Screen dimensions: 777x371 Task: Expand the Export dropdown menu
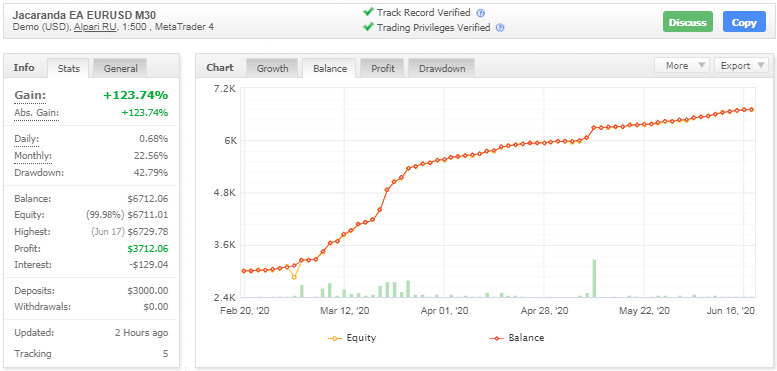tap(741, 65)
